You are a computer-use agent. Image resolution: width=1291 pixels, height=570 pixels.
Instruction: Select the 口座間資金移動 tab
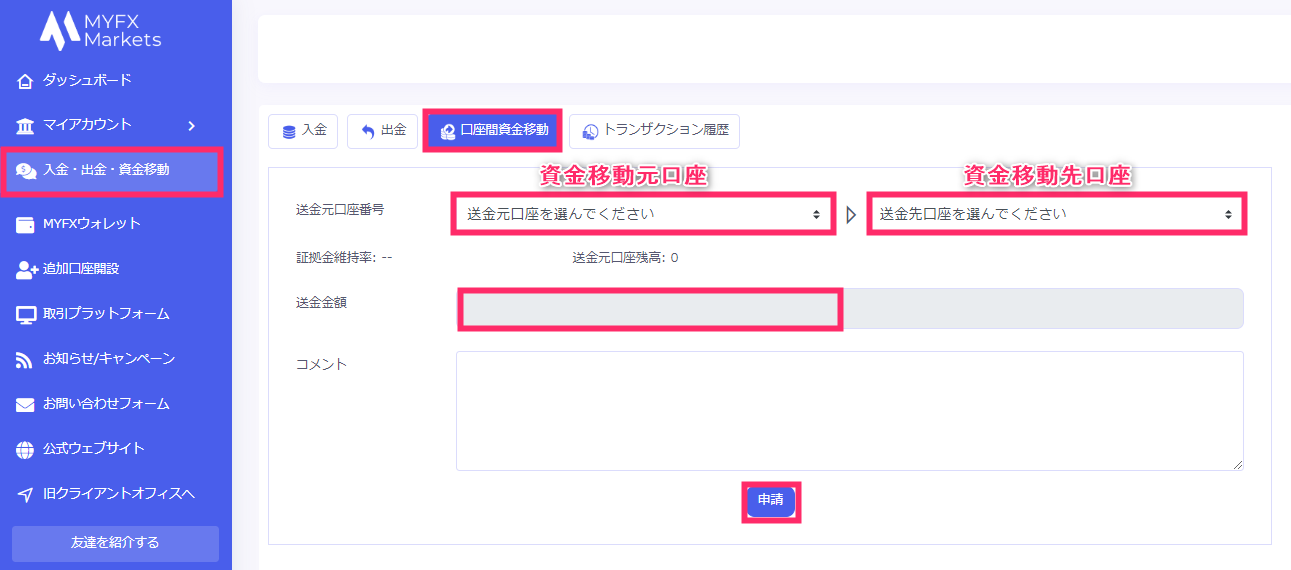pos(494,131)
